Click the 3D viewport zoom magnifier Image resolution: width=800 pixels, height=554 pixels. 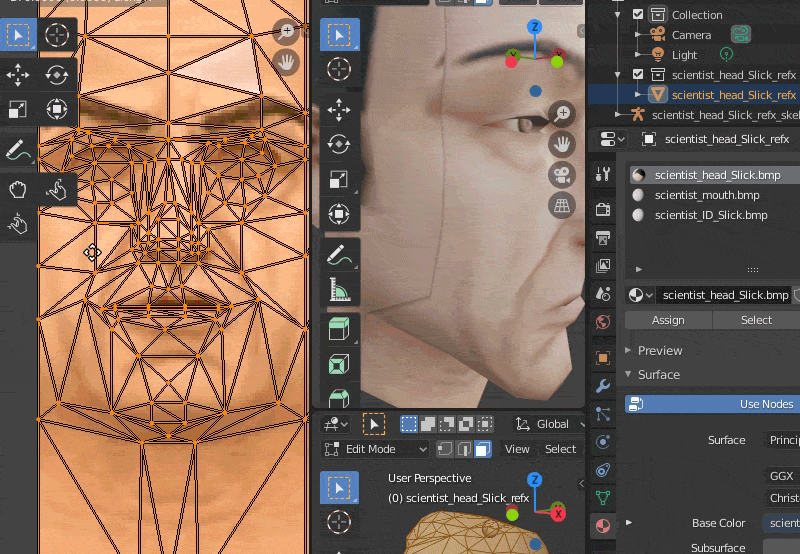(x=562, y=113)
